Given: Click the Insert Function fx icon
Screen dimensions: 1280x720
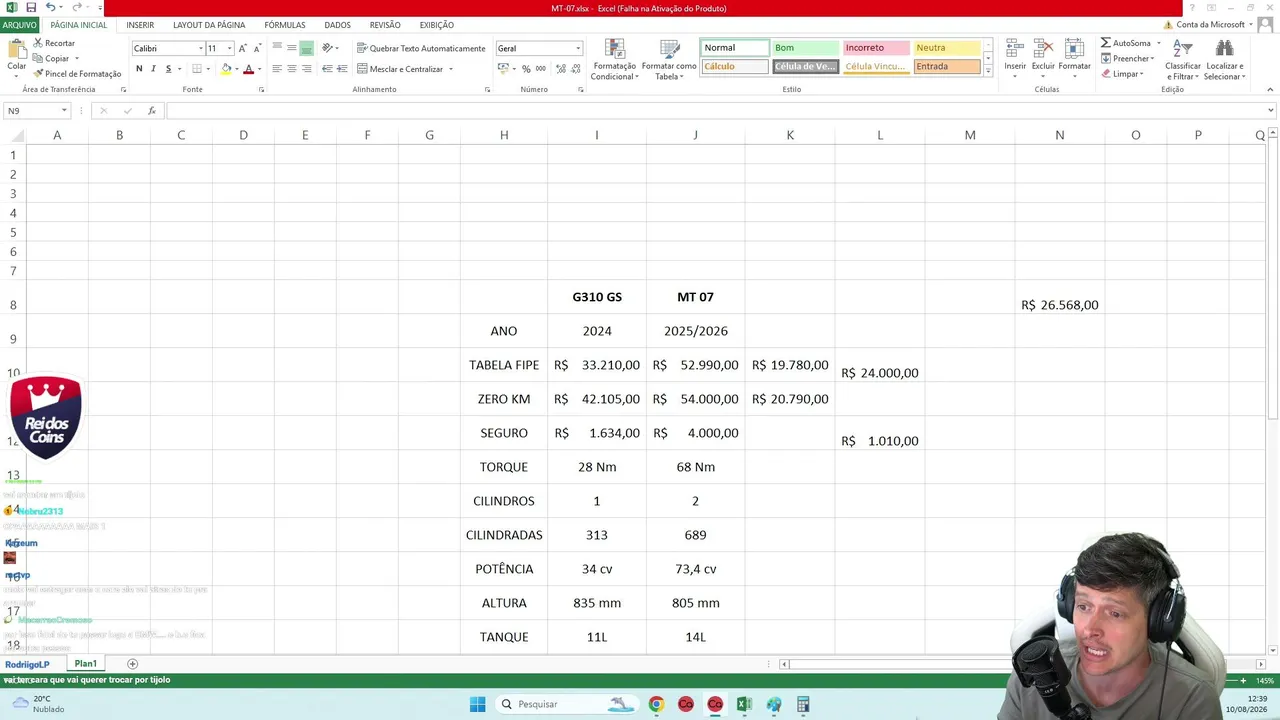Looking at the screenshot, I should (x=151, y=111).
